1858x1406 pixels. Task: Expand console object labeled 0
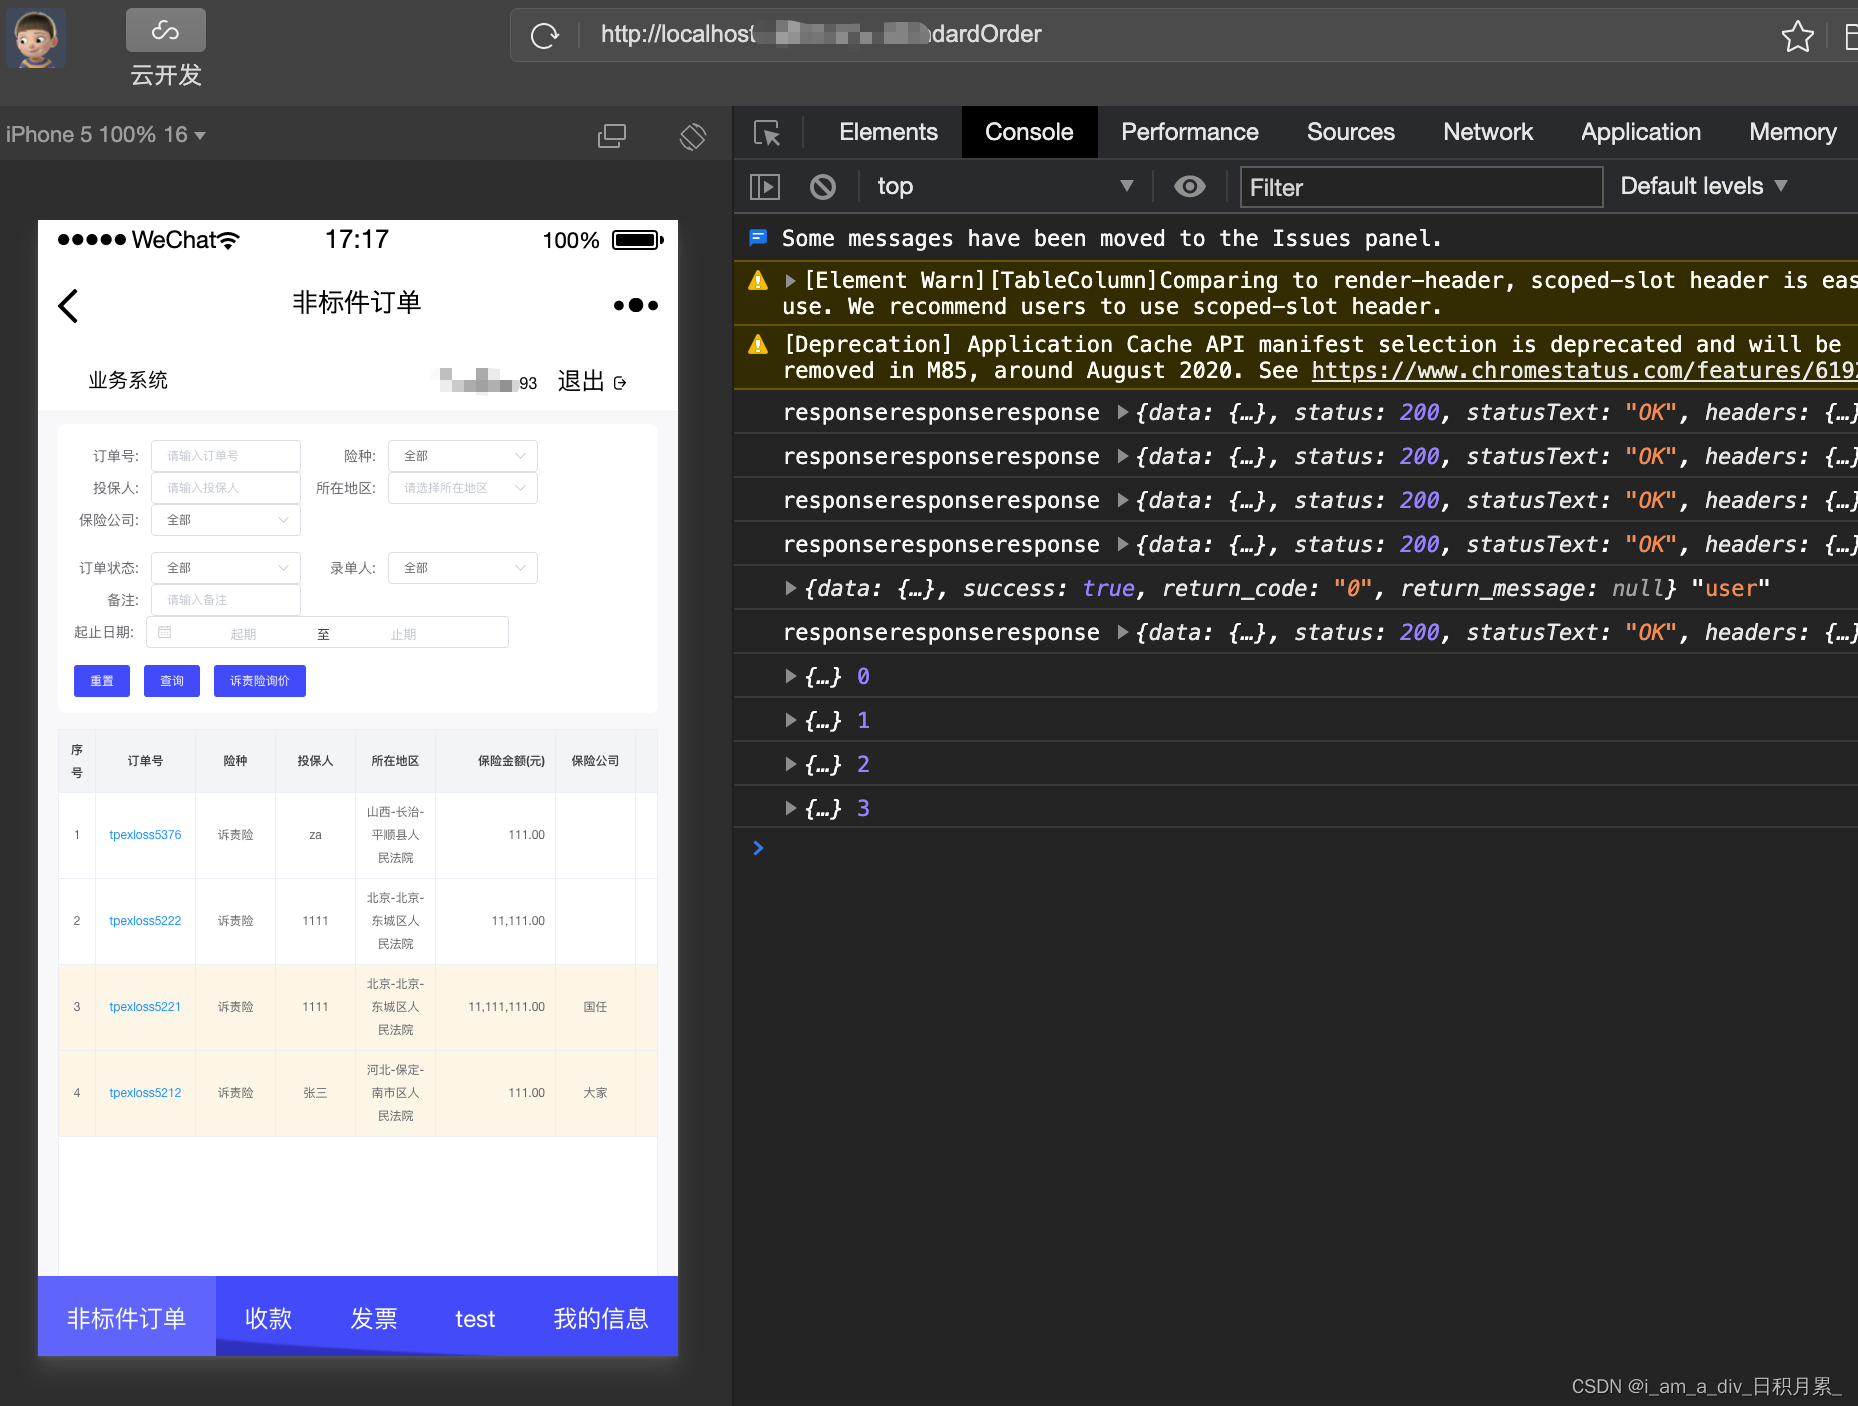pos(790,676)
